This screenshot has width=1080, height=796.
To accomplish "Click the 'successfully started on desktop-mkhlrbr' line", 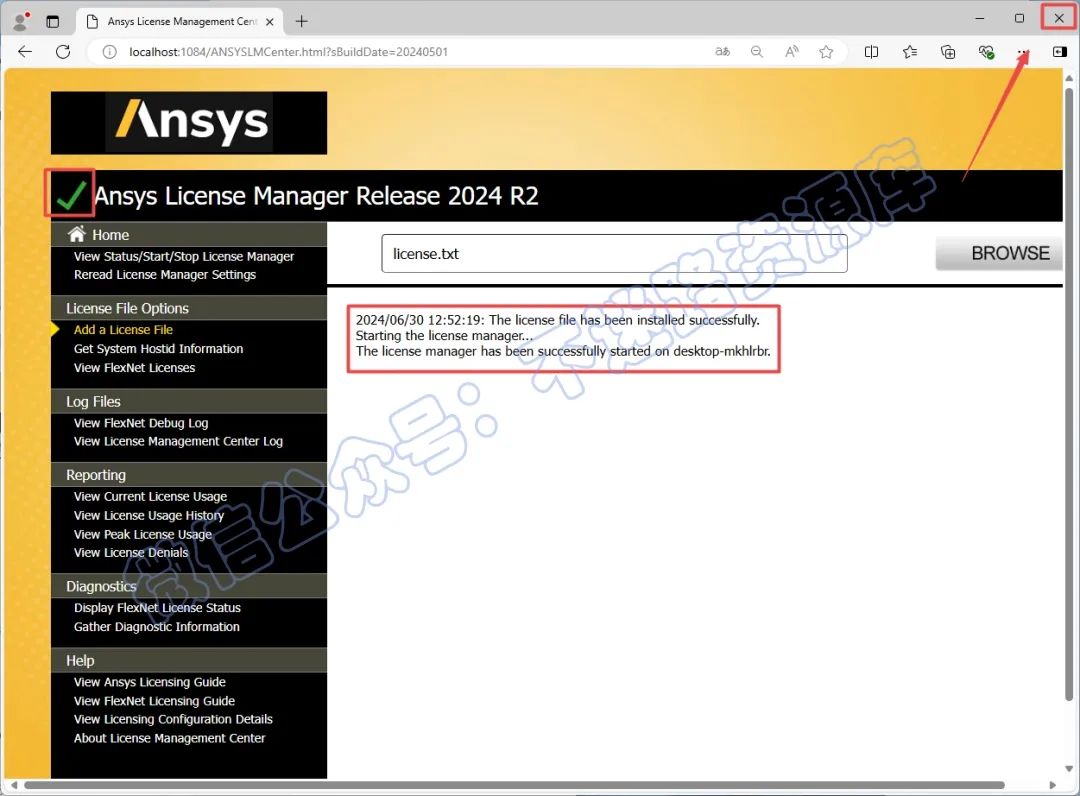I will point(563,351).
